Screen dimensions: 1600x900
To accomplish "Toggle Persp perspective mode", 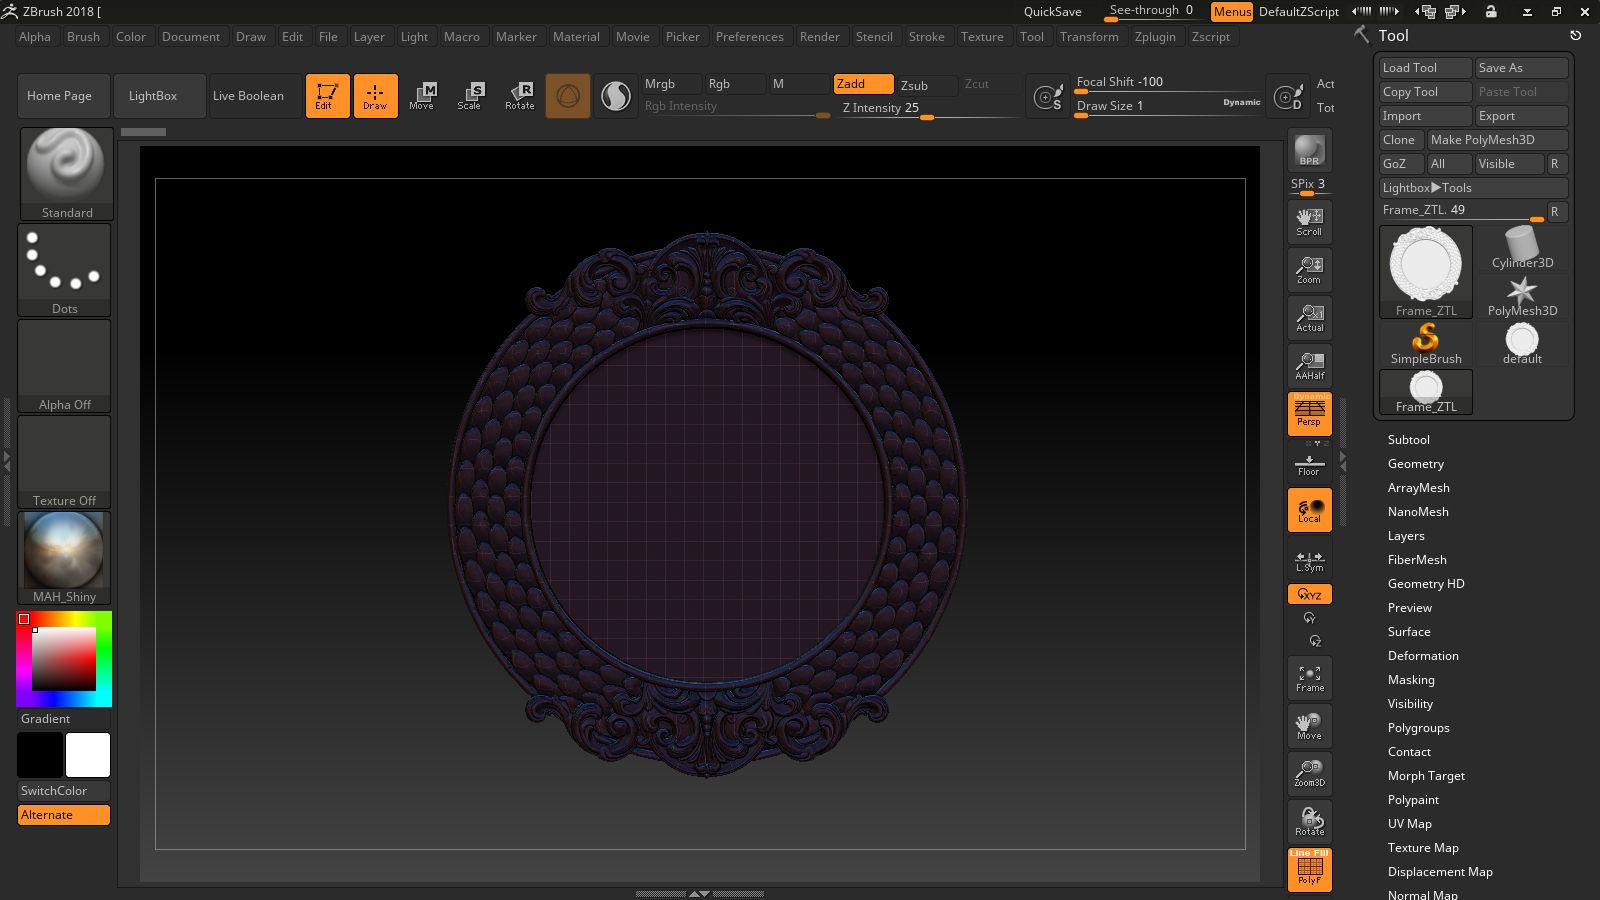I will tap(1309, 413).
